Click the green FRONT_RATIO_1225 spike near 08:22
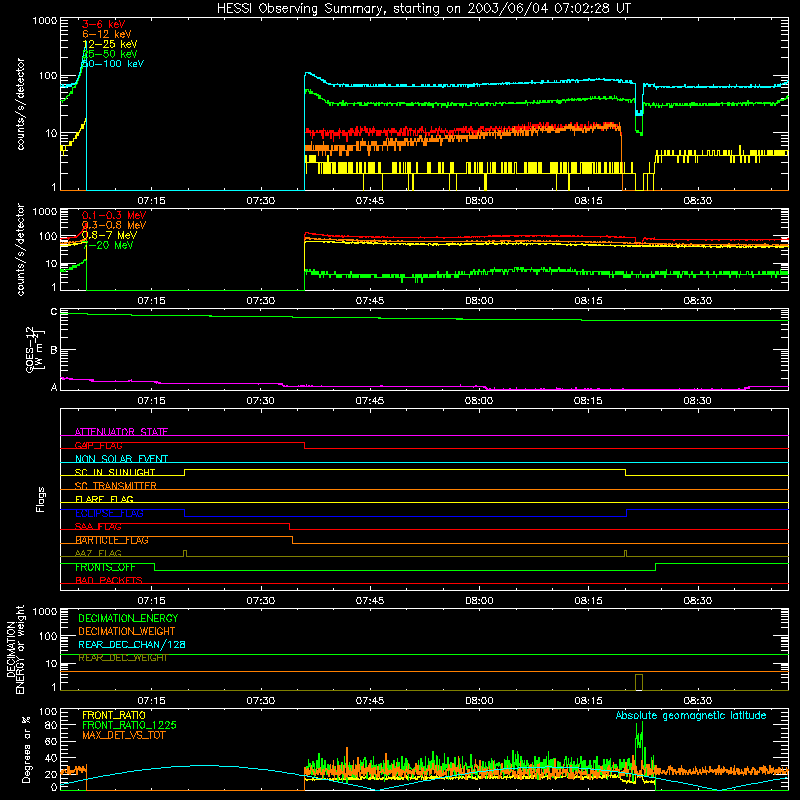Viewport: 800px width, 800px height. 639,742
